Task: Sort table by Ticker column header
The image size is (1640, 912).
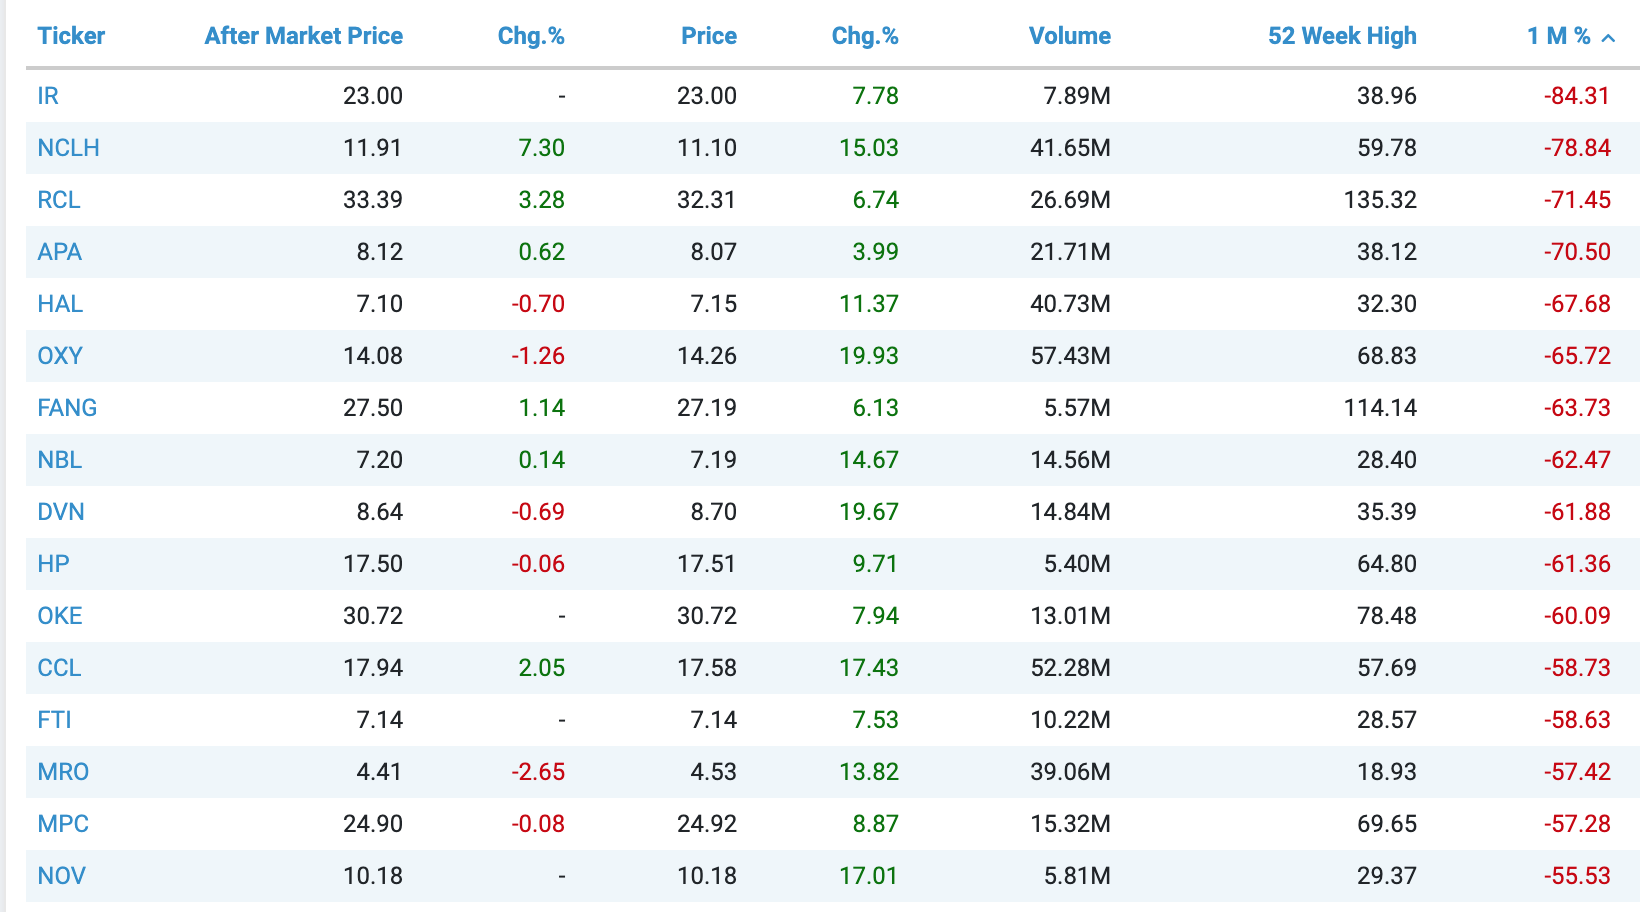Action: (71, 36)
